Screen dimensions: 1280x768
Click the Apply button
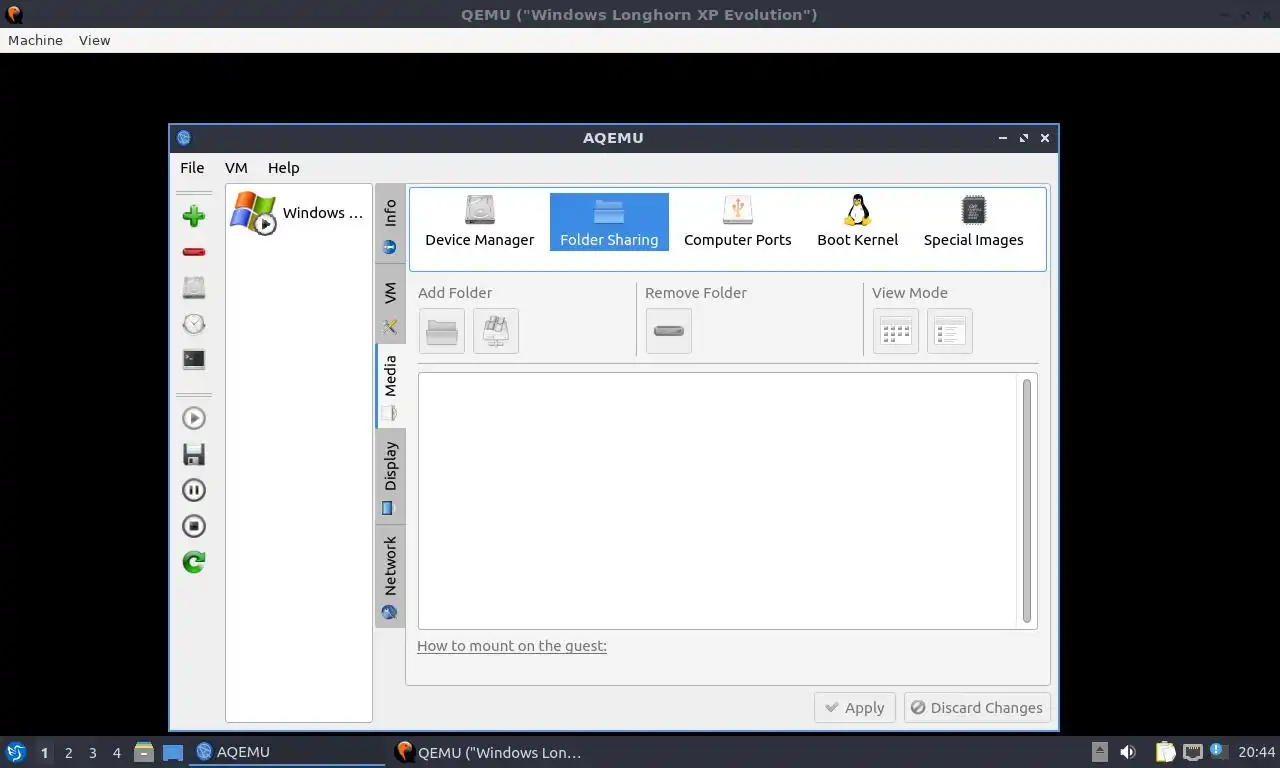tap(855, 707)
